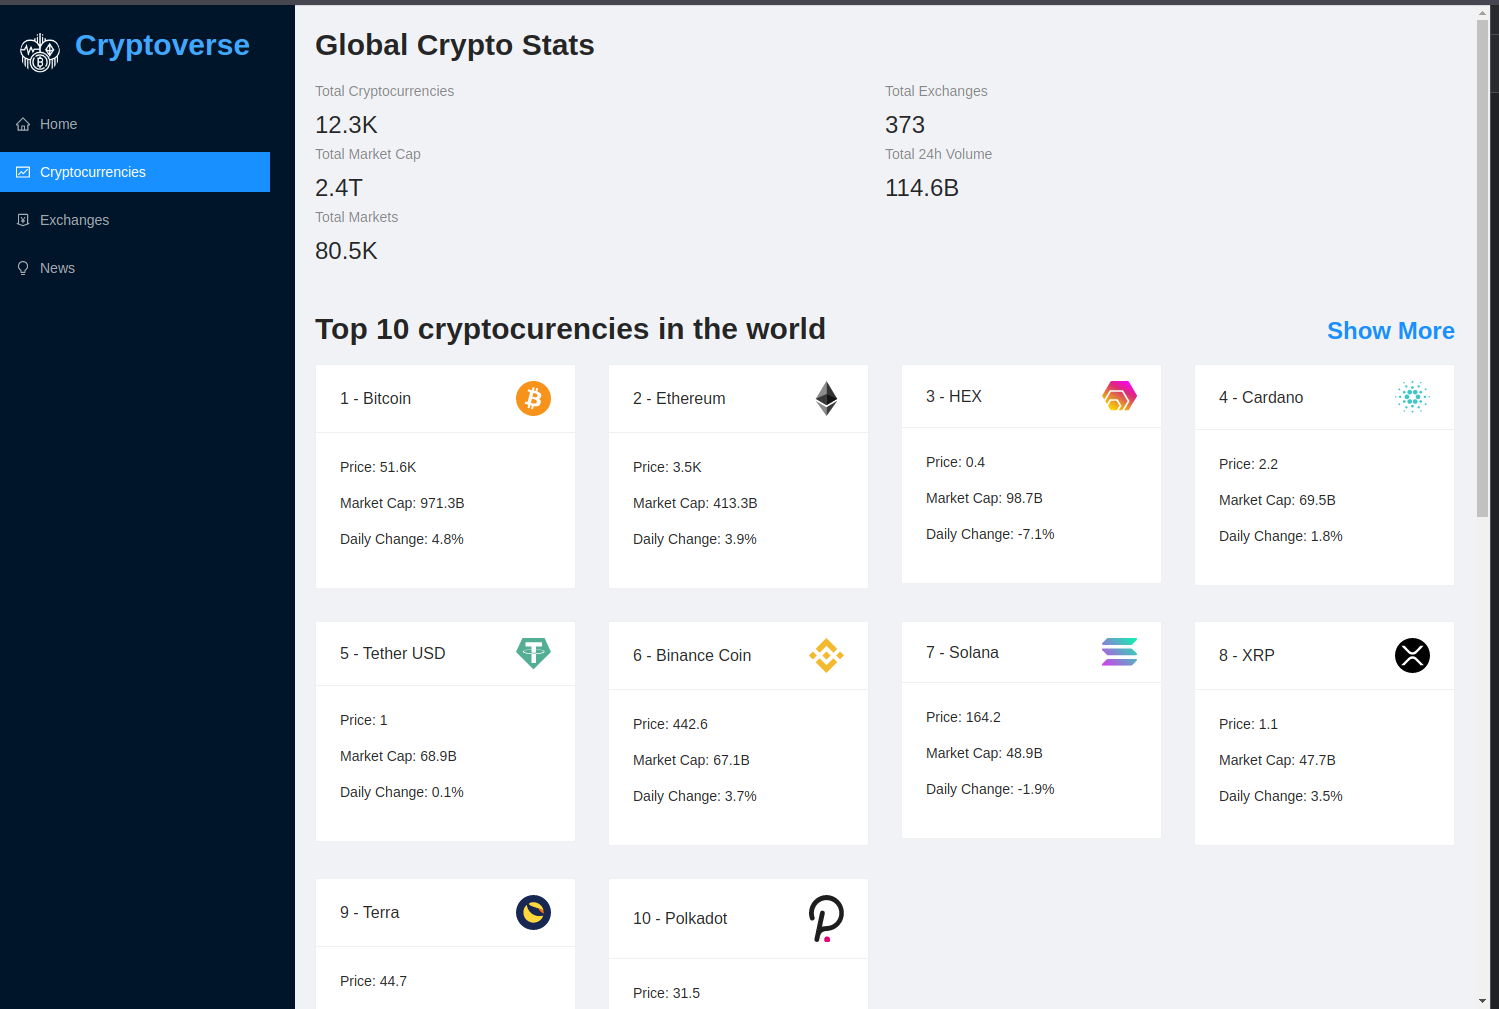The width and height of the screenshot is (1499, 1009).
Task: Click the Cryptocurrencies chart icon in sidebar
Action: (23, 172)
